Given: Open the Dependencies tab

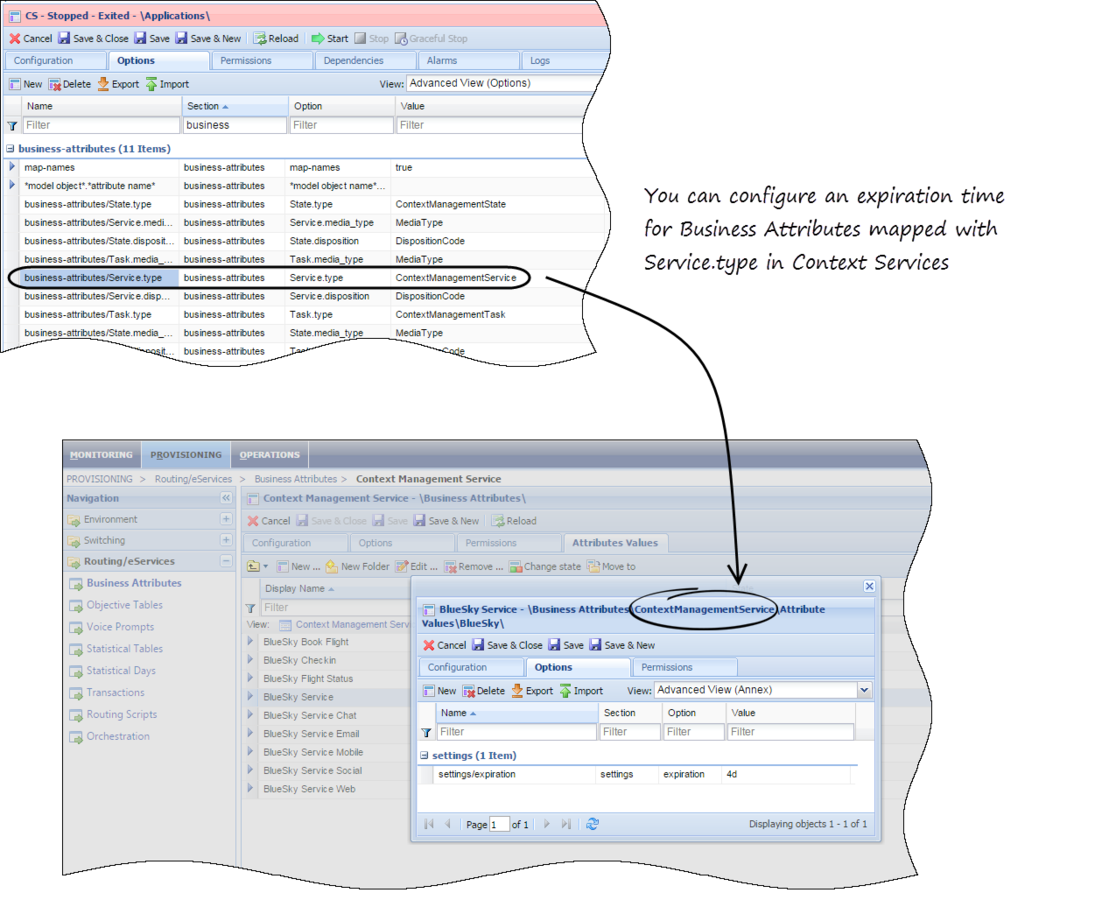Looking at the screenshot, I should [x=354, y=61].
